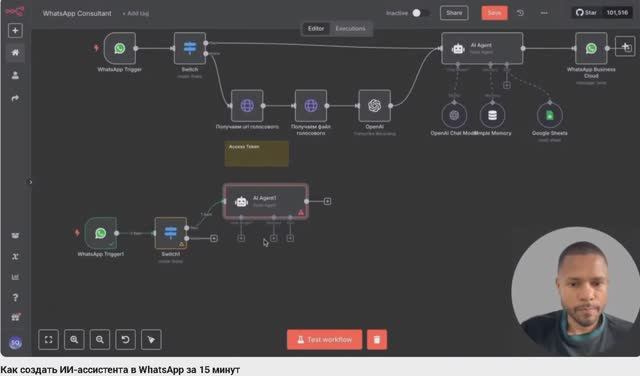Image resolution: width=640 pixels, height=376 pixels.
Task: Click Add tag next to workflow name
Action: 136,13
